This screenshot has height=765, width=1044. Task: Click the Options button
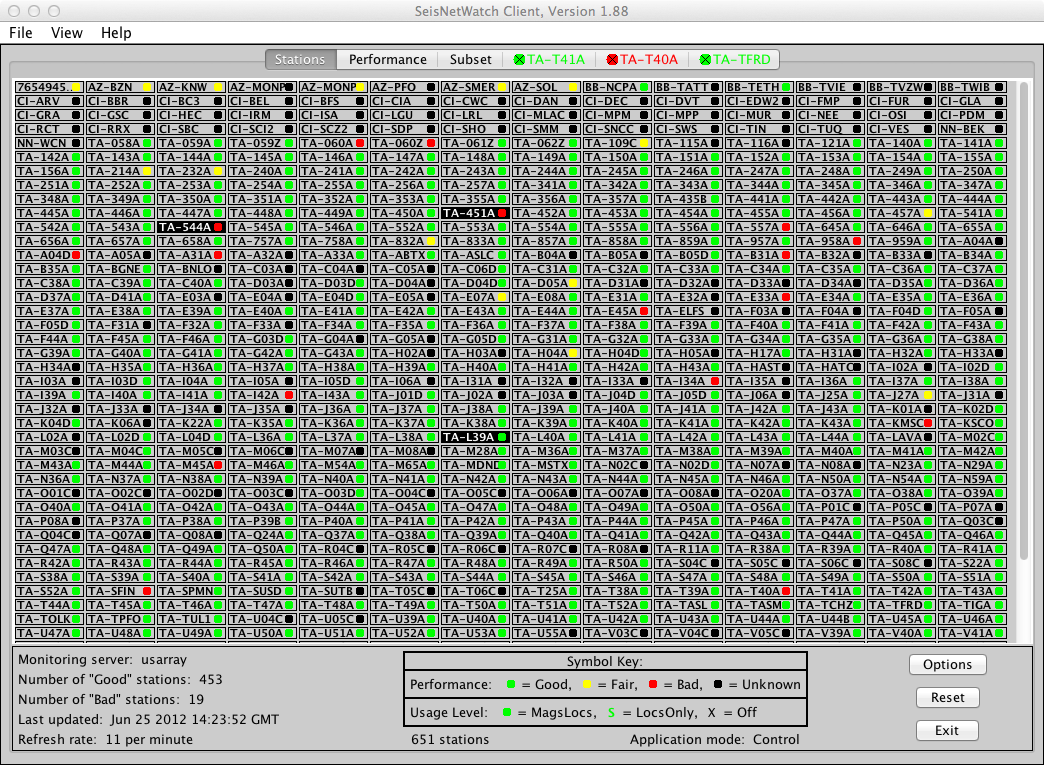(x=947, y=665)
